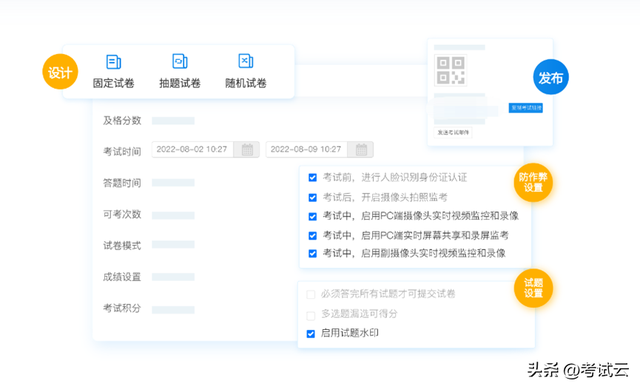640x389 pixels.
Task: Select the 固定试卷 paper icon
Action: 113,62
